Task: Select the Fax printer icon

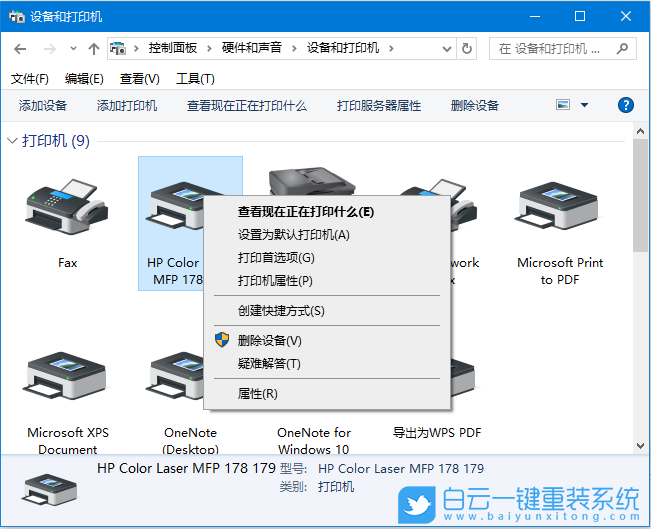Action: pyautogui.click(x=67, y=207)
